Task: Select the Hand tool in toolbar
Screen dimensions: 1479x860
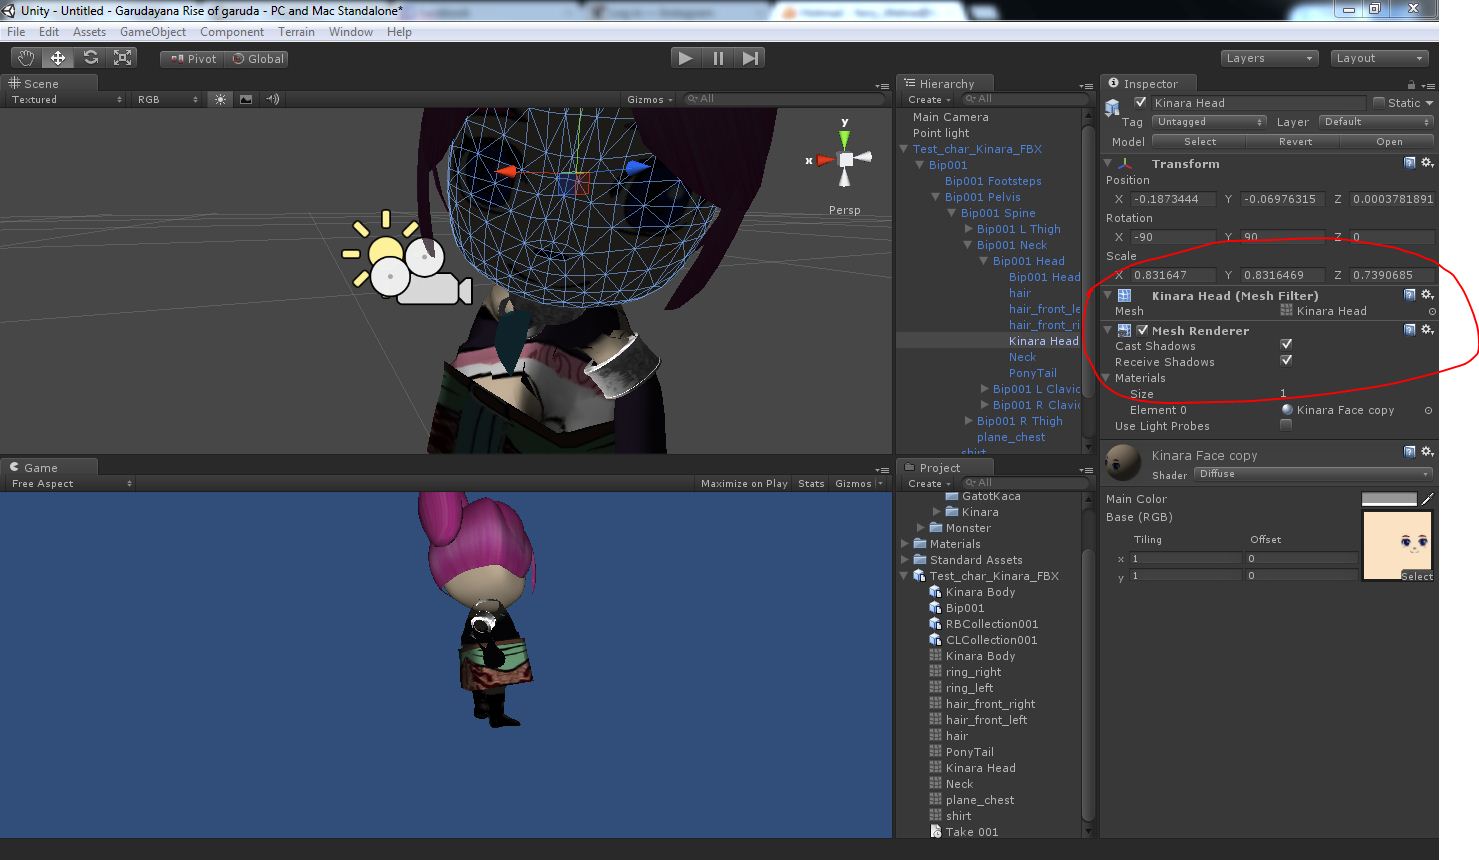Action: (25, 58)
